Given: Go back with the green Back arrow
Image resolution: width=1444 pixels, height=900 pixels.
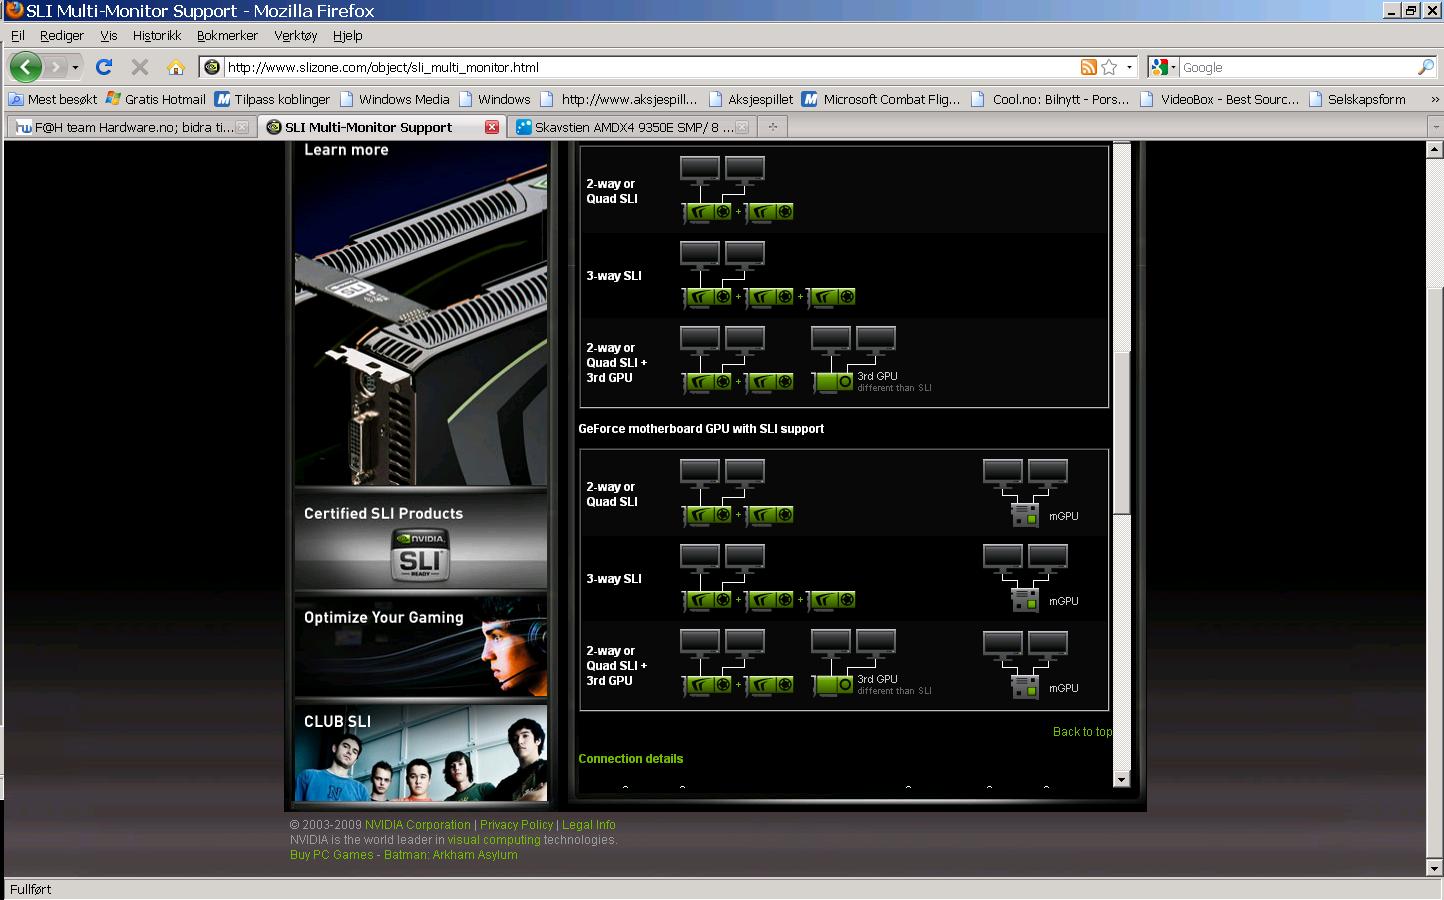Looking at the screenshot, I should (26, 67).
